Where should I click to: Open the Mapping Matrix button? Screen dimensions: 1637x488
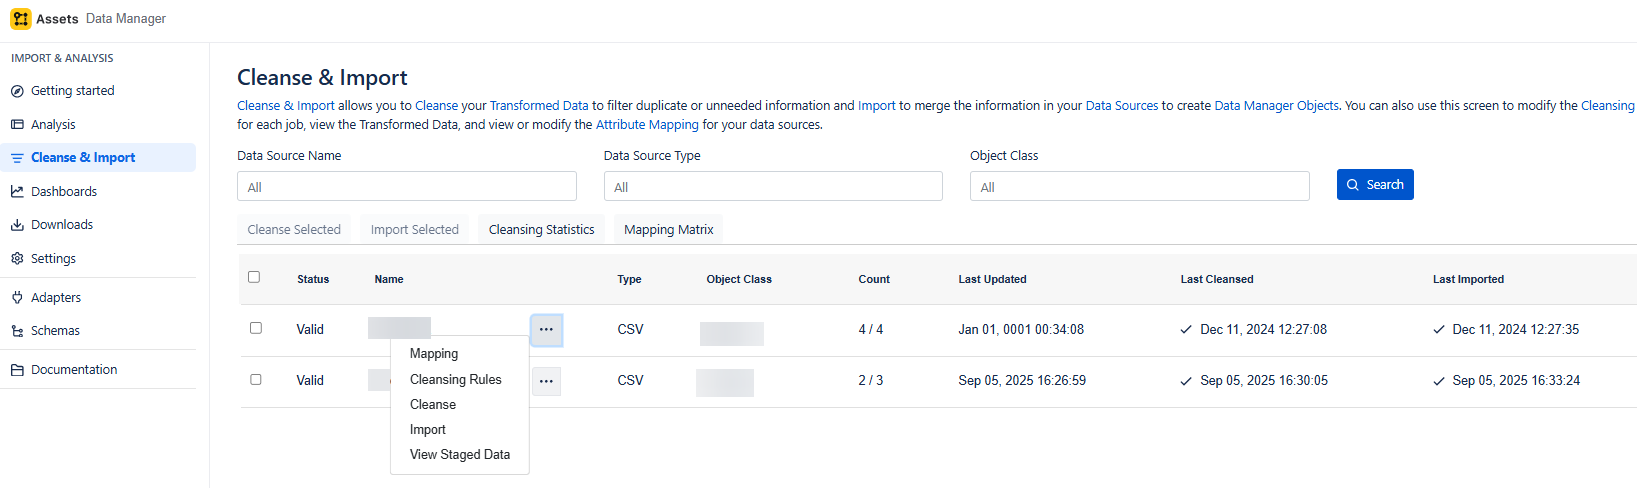tap(668, 230)
